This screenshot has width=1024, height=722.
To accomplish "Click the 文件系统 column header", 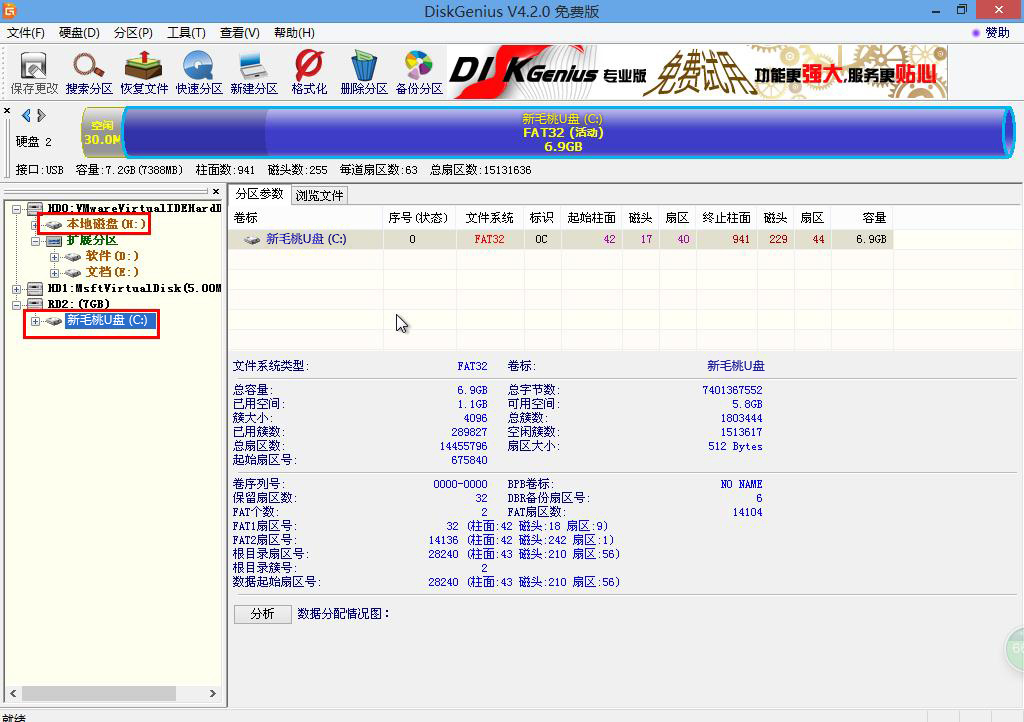I will 489,217.
